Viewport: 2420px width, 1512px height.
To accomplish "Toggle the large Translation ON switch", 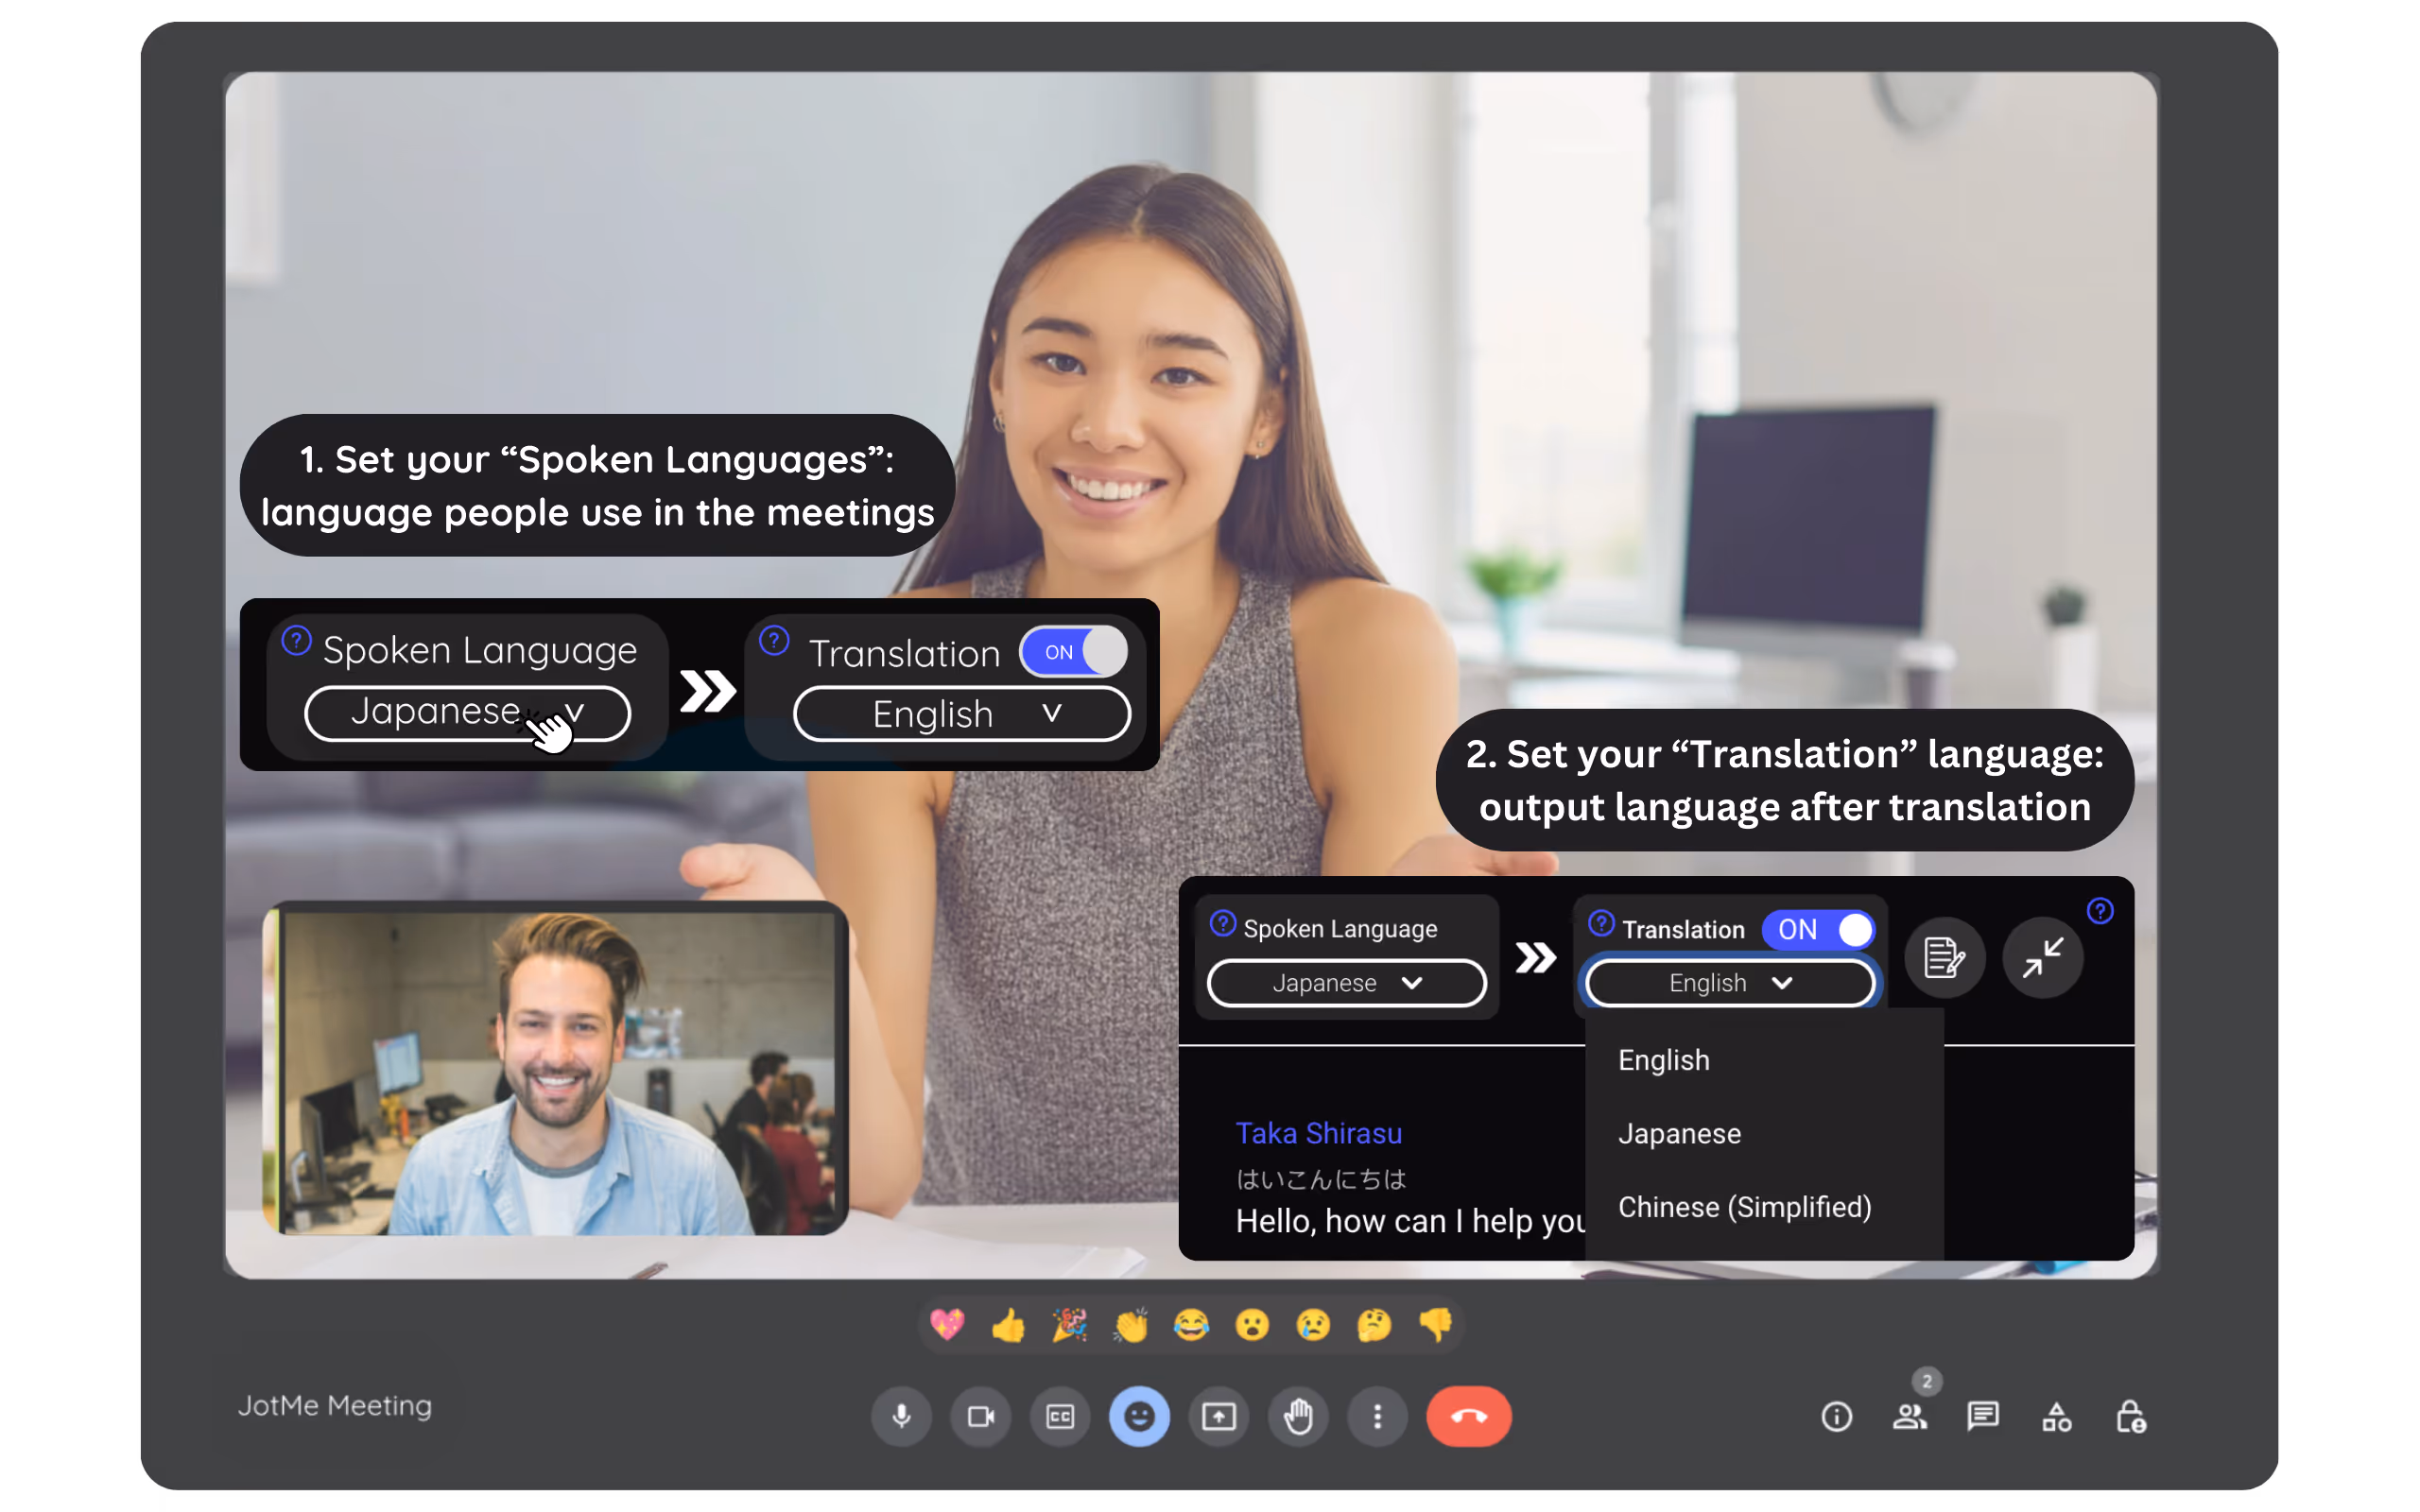I will tap(1074, 652).
